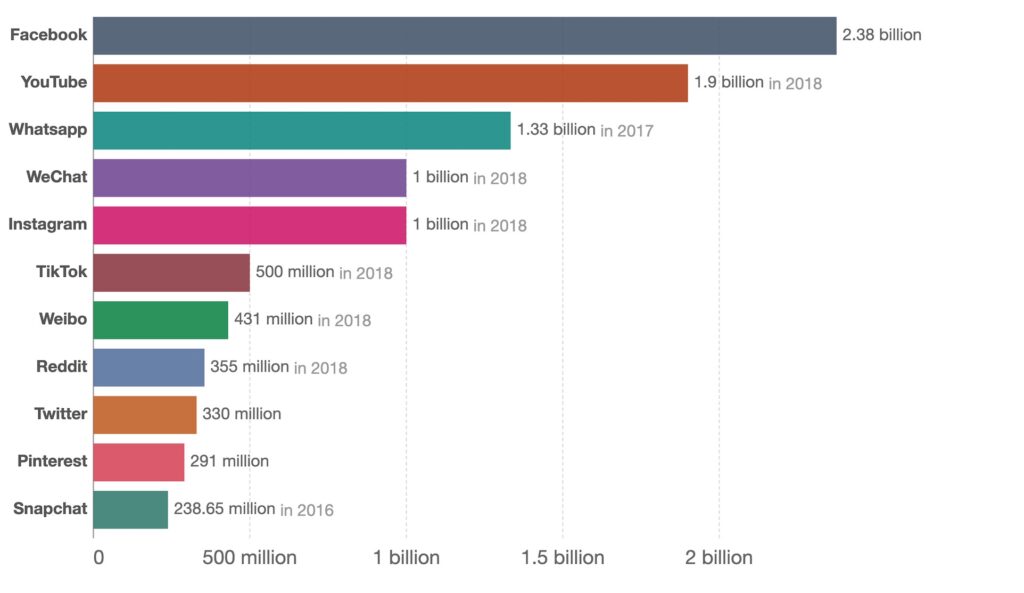Select the TikTok bar

click(171, 273)
